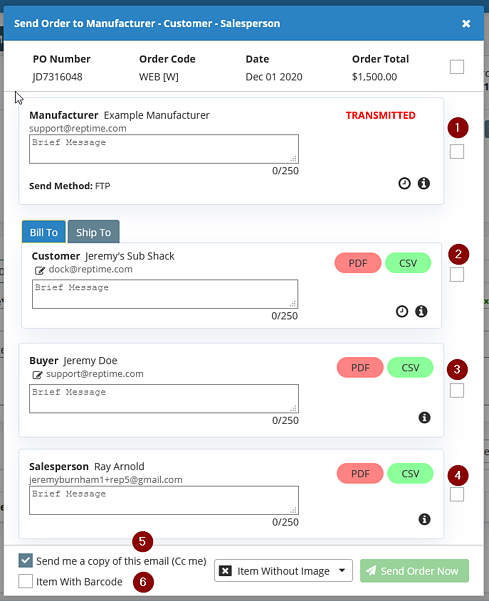Click the Salesperson section info icon
This screenshot has height=601, width=489.
(424, 519)
